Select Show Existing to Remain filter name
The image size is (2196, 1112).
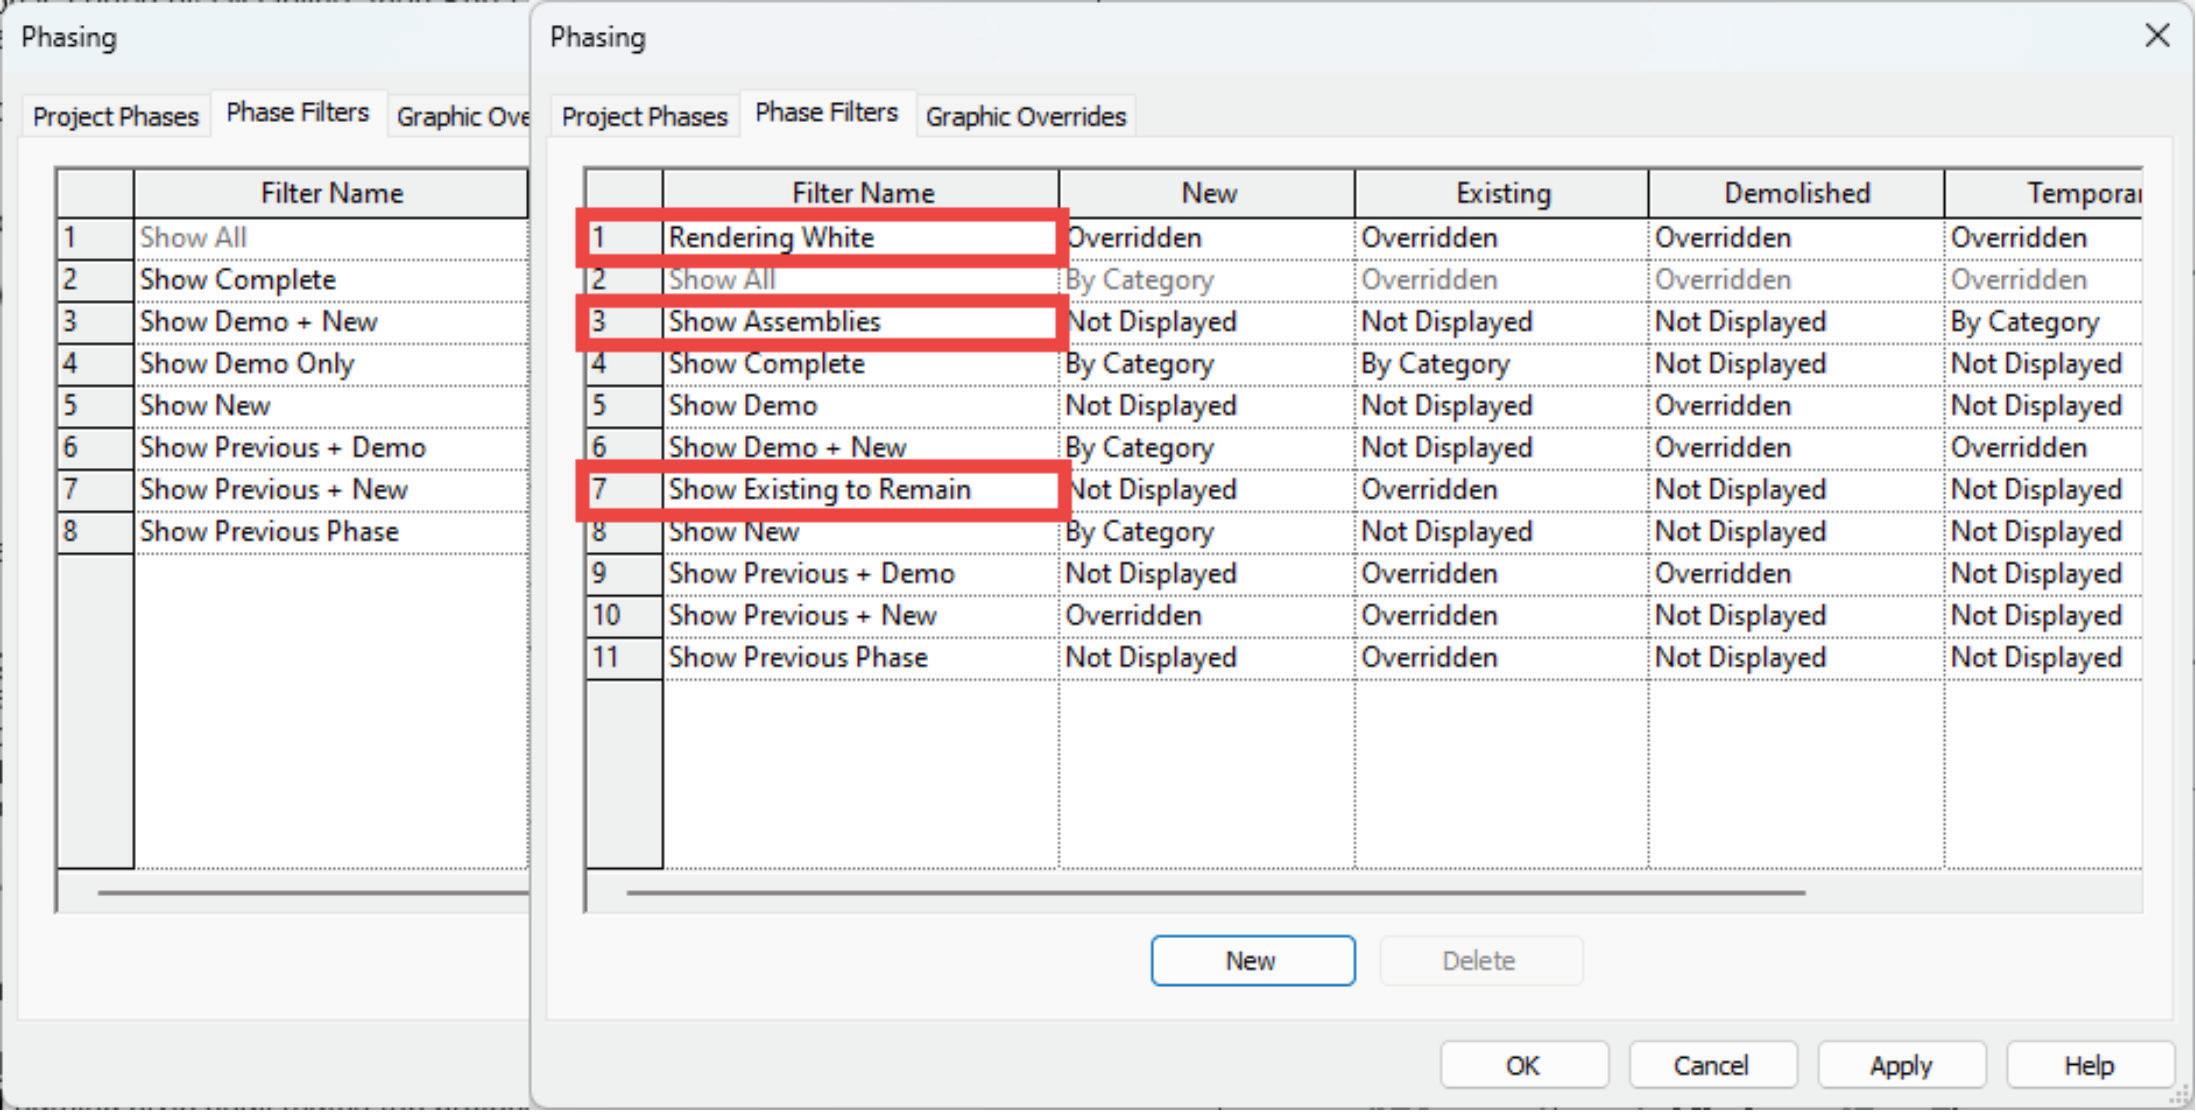tap(860, 490)
